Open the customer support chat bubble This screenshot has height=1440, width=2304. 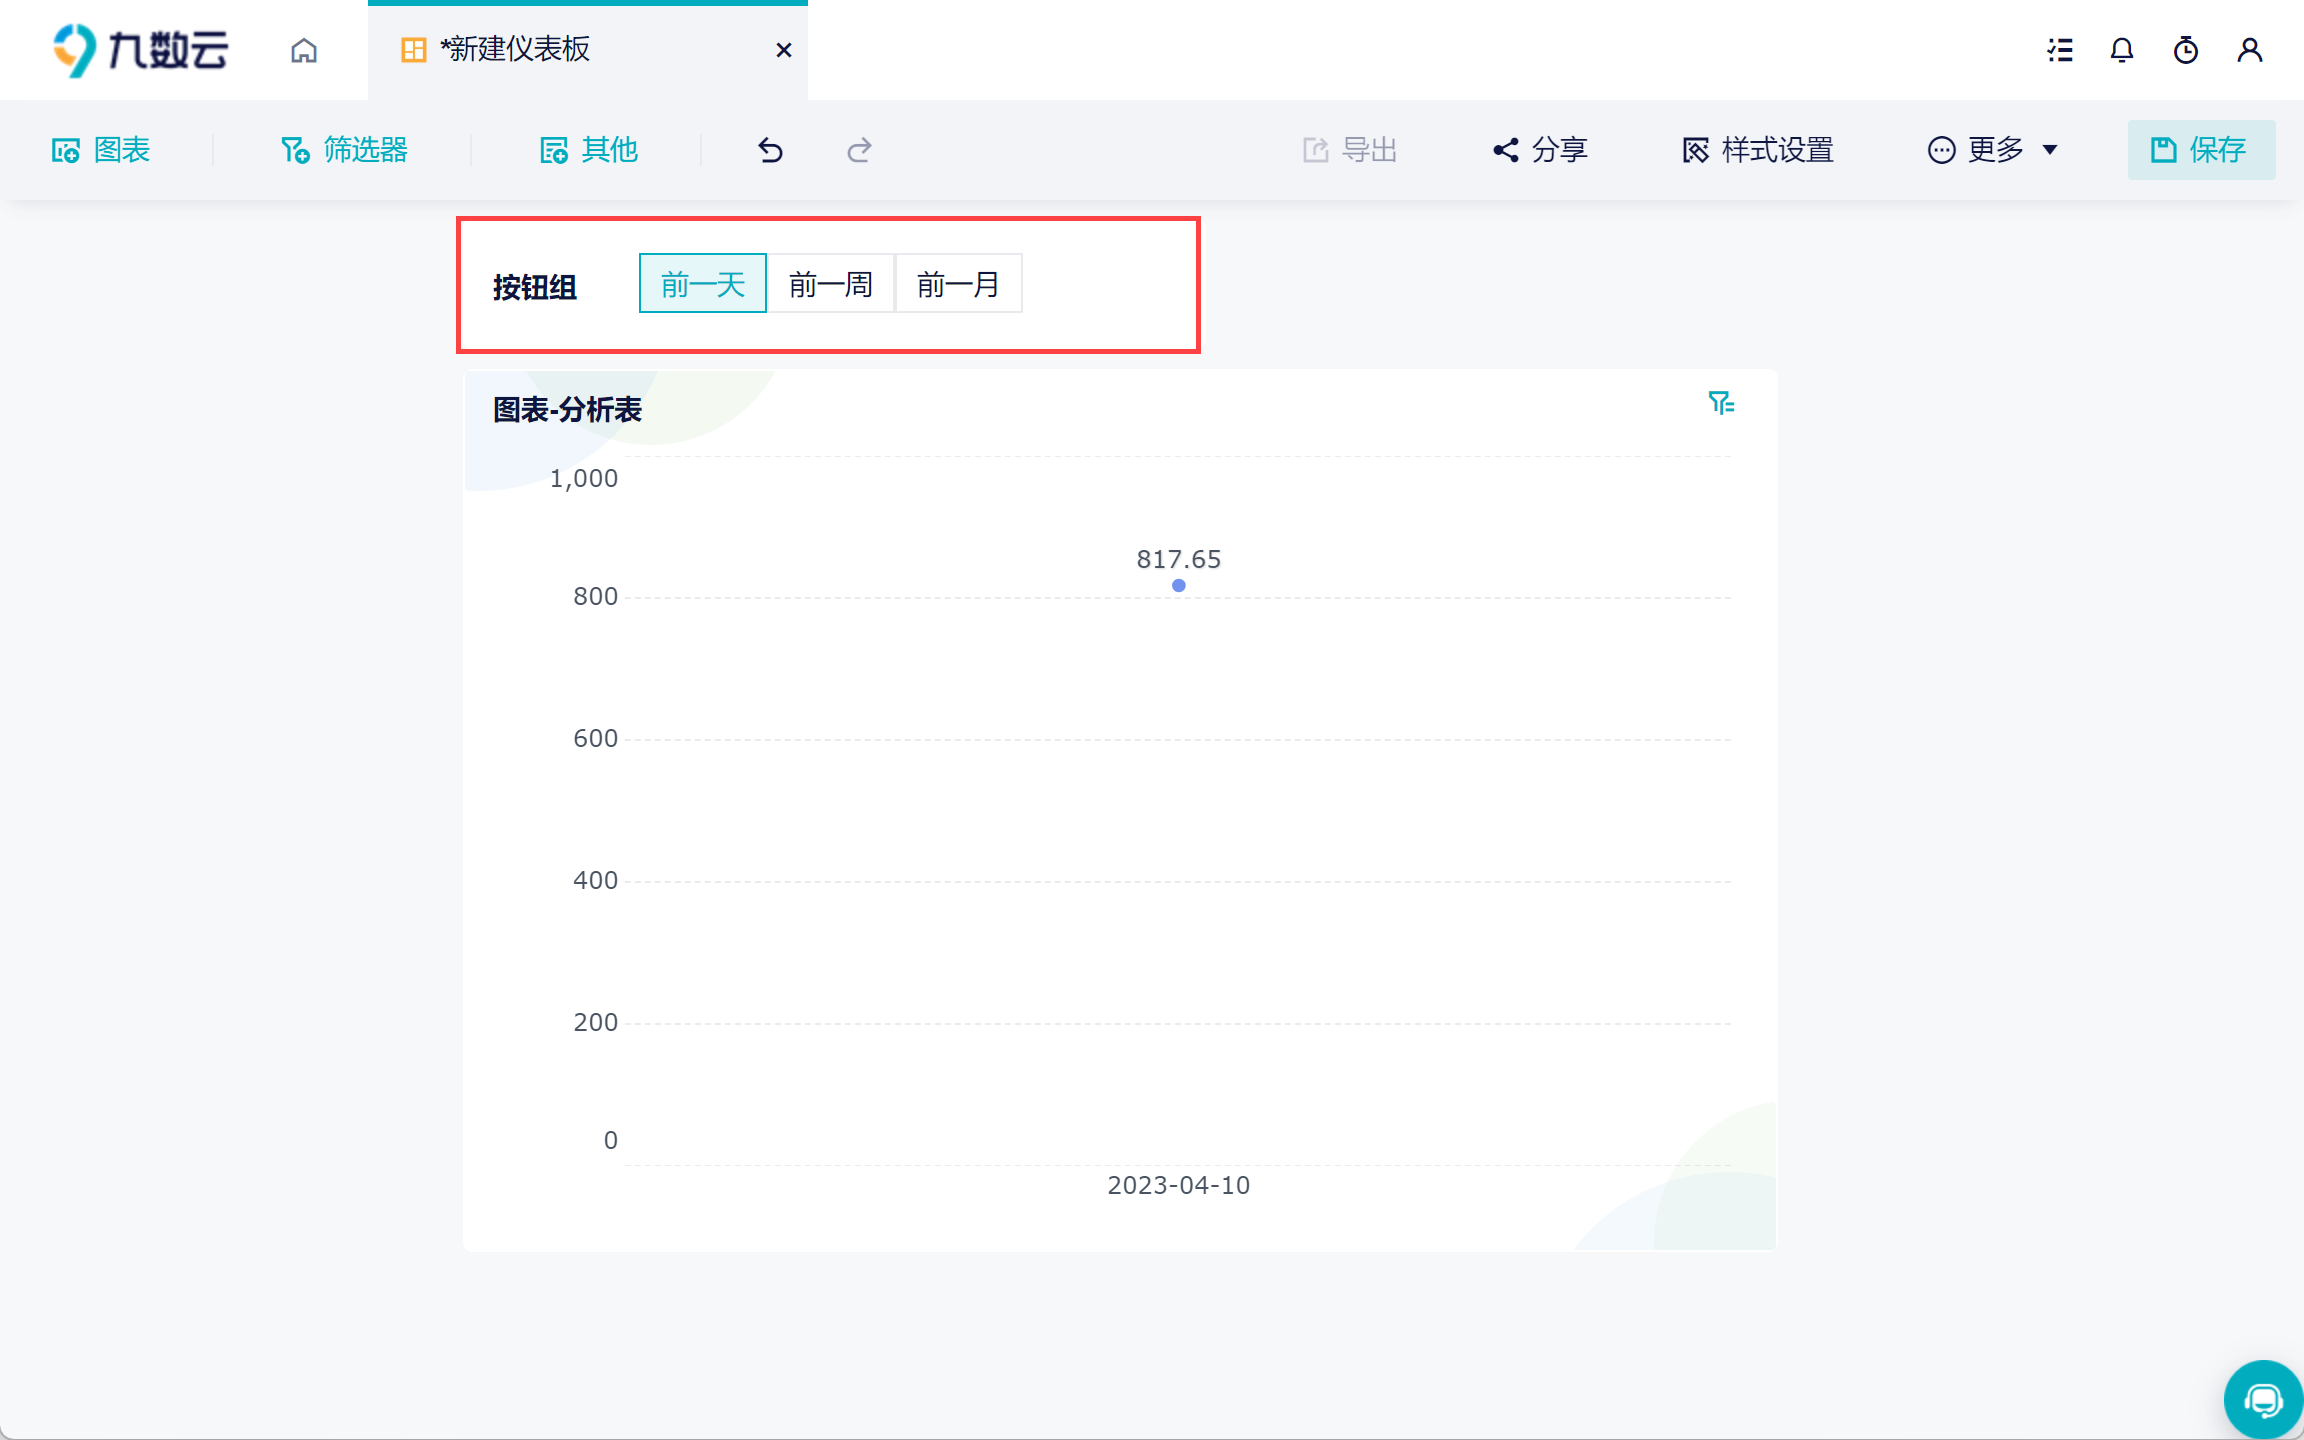tap(2262, 1400)
